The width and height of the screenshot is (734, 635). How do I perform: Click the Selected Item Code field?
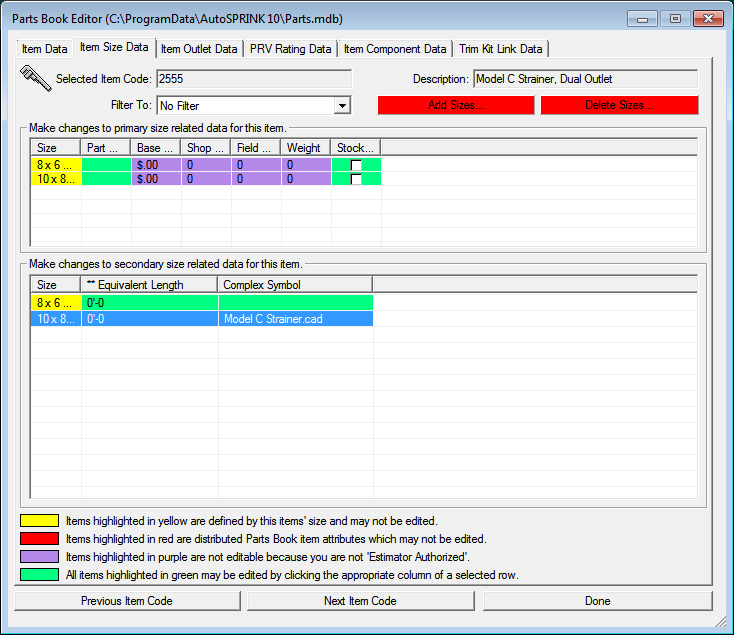253,79
